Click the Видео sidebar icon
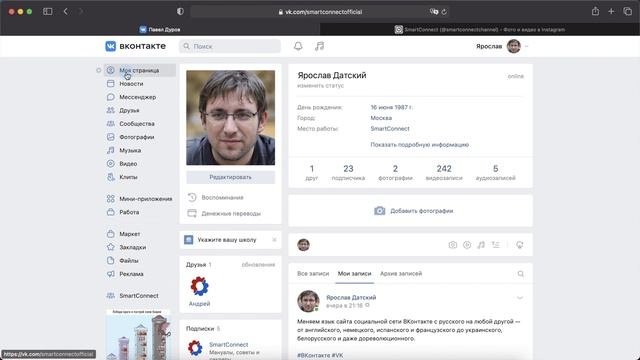The height and width of the screenshot is (360, 640). click(x=111, y=164)
